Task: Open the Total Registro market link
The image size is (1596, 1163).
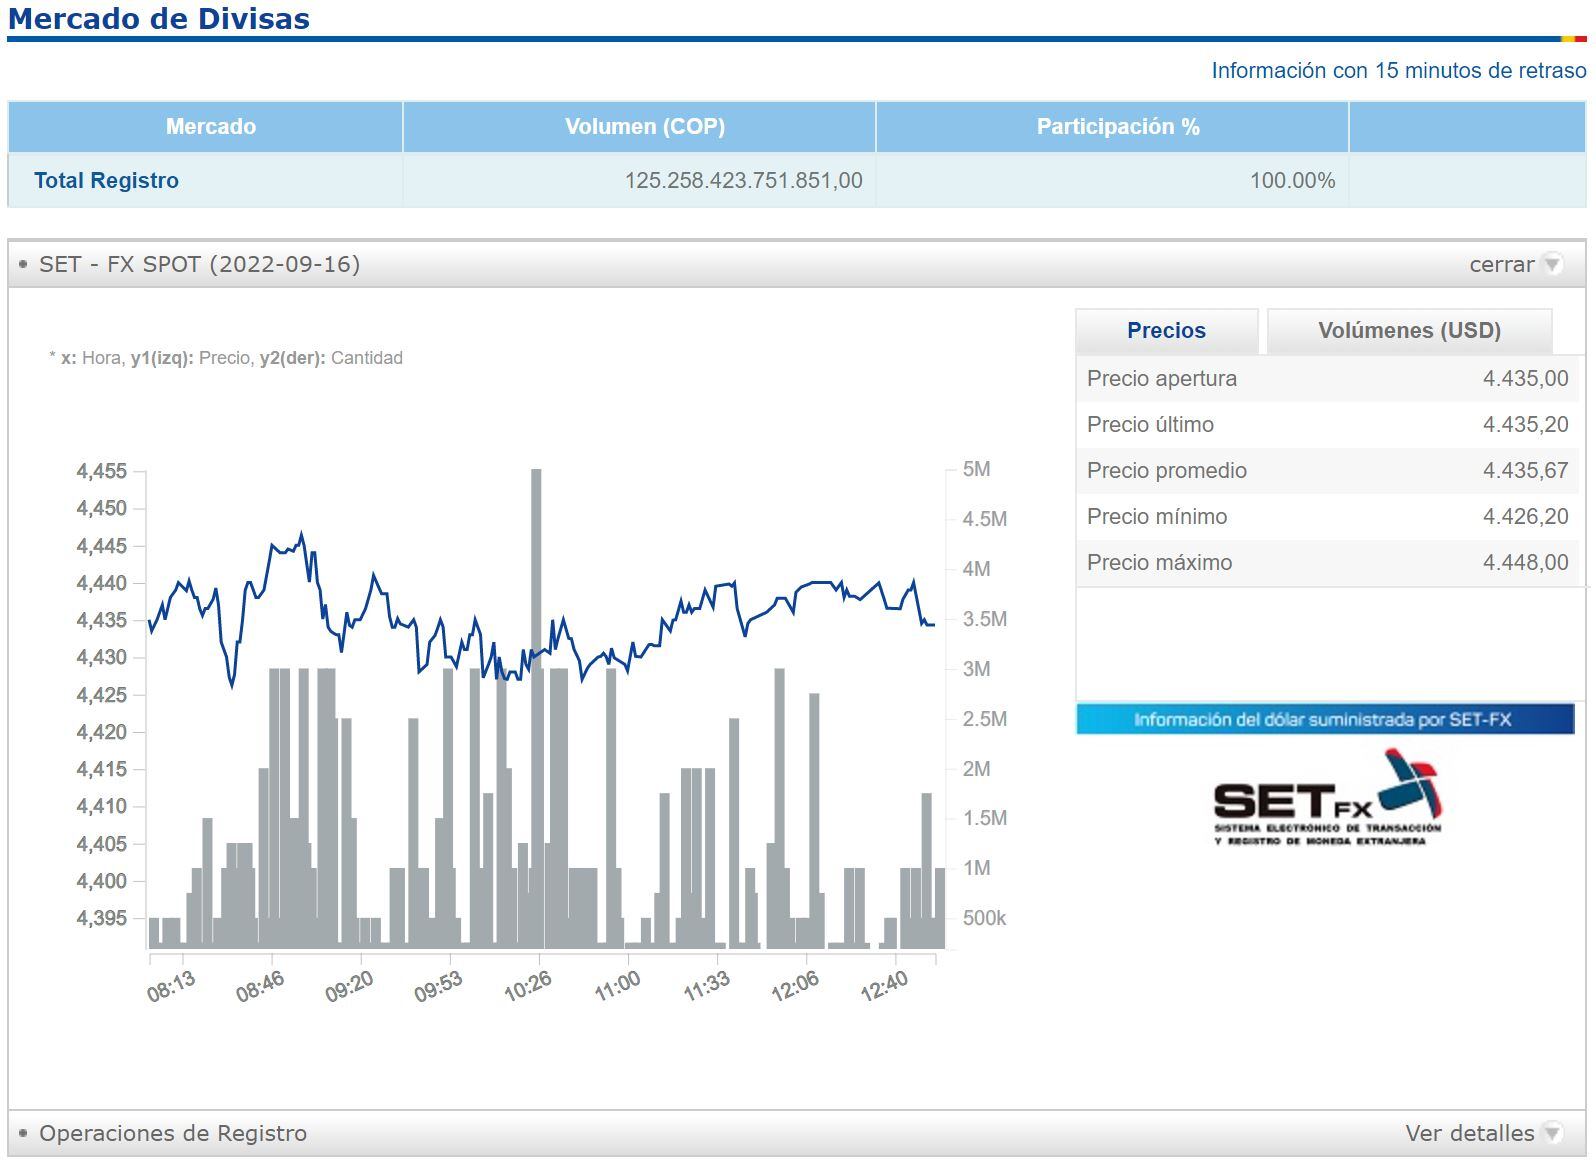Action: tap(106, 181)
